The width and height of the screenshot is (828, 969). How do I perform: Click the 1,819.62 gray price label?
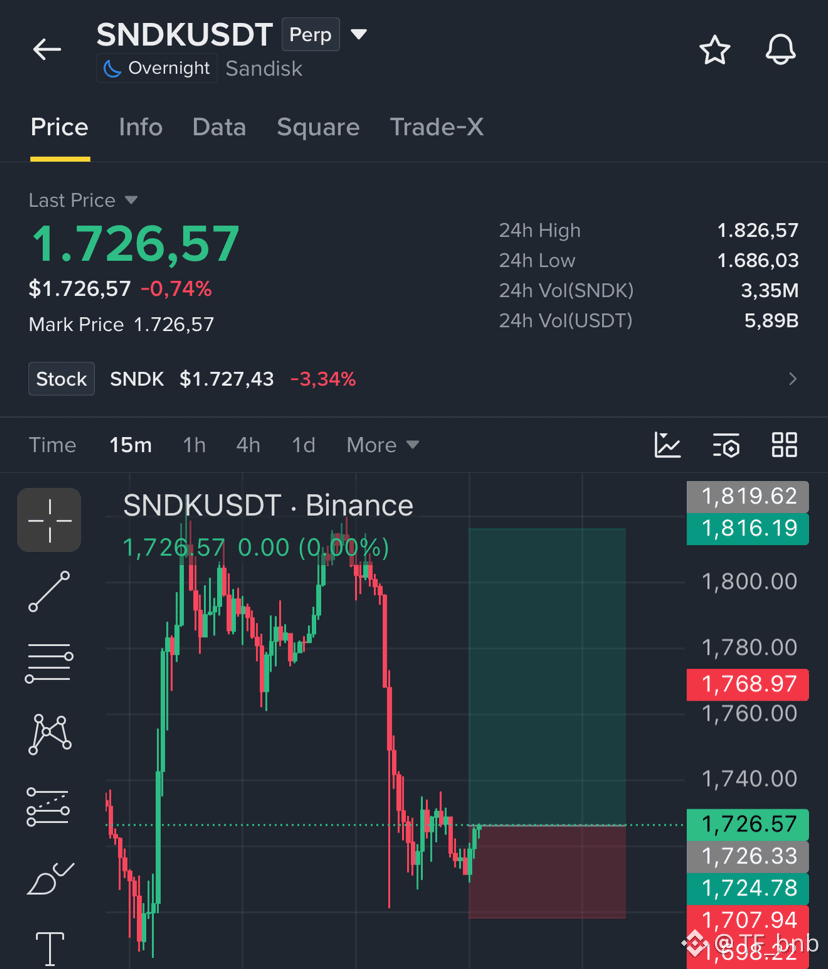point(748,496)
